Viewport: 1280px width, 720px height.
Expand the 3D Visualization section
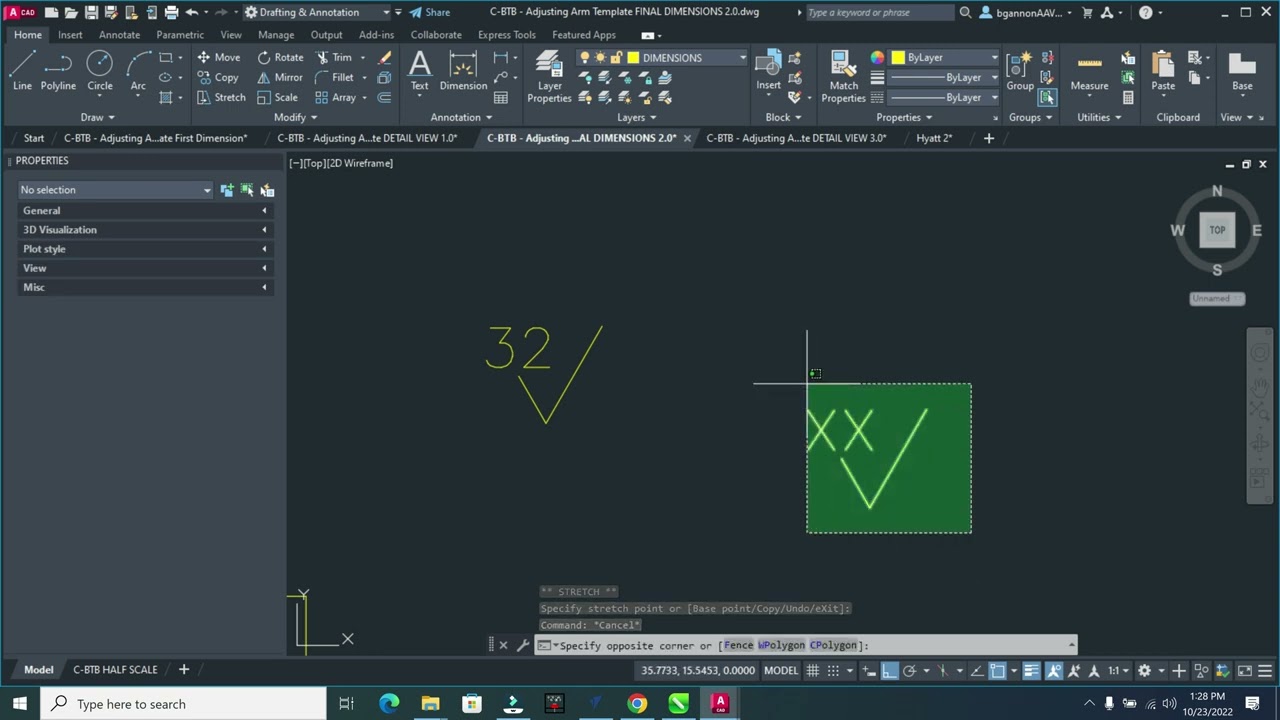coord(145,230)
